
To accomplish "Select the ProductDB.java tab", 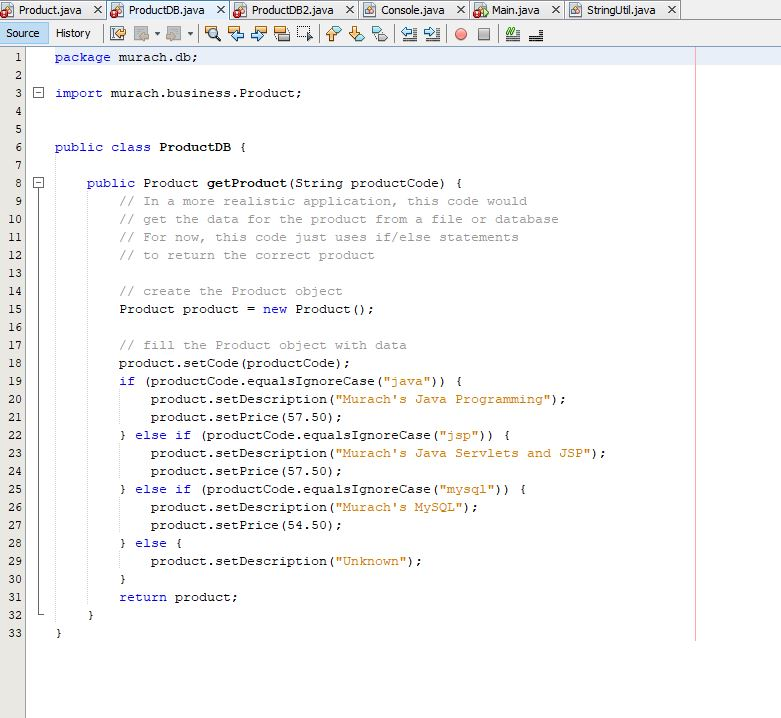I will (166, 10).
